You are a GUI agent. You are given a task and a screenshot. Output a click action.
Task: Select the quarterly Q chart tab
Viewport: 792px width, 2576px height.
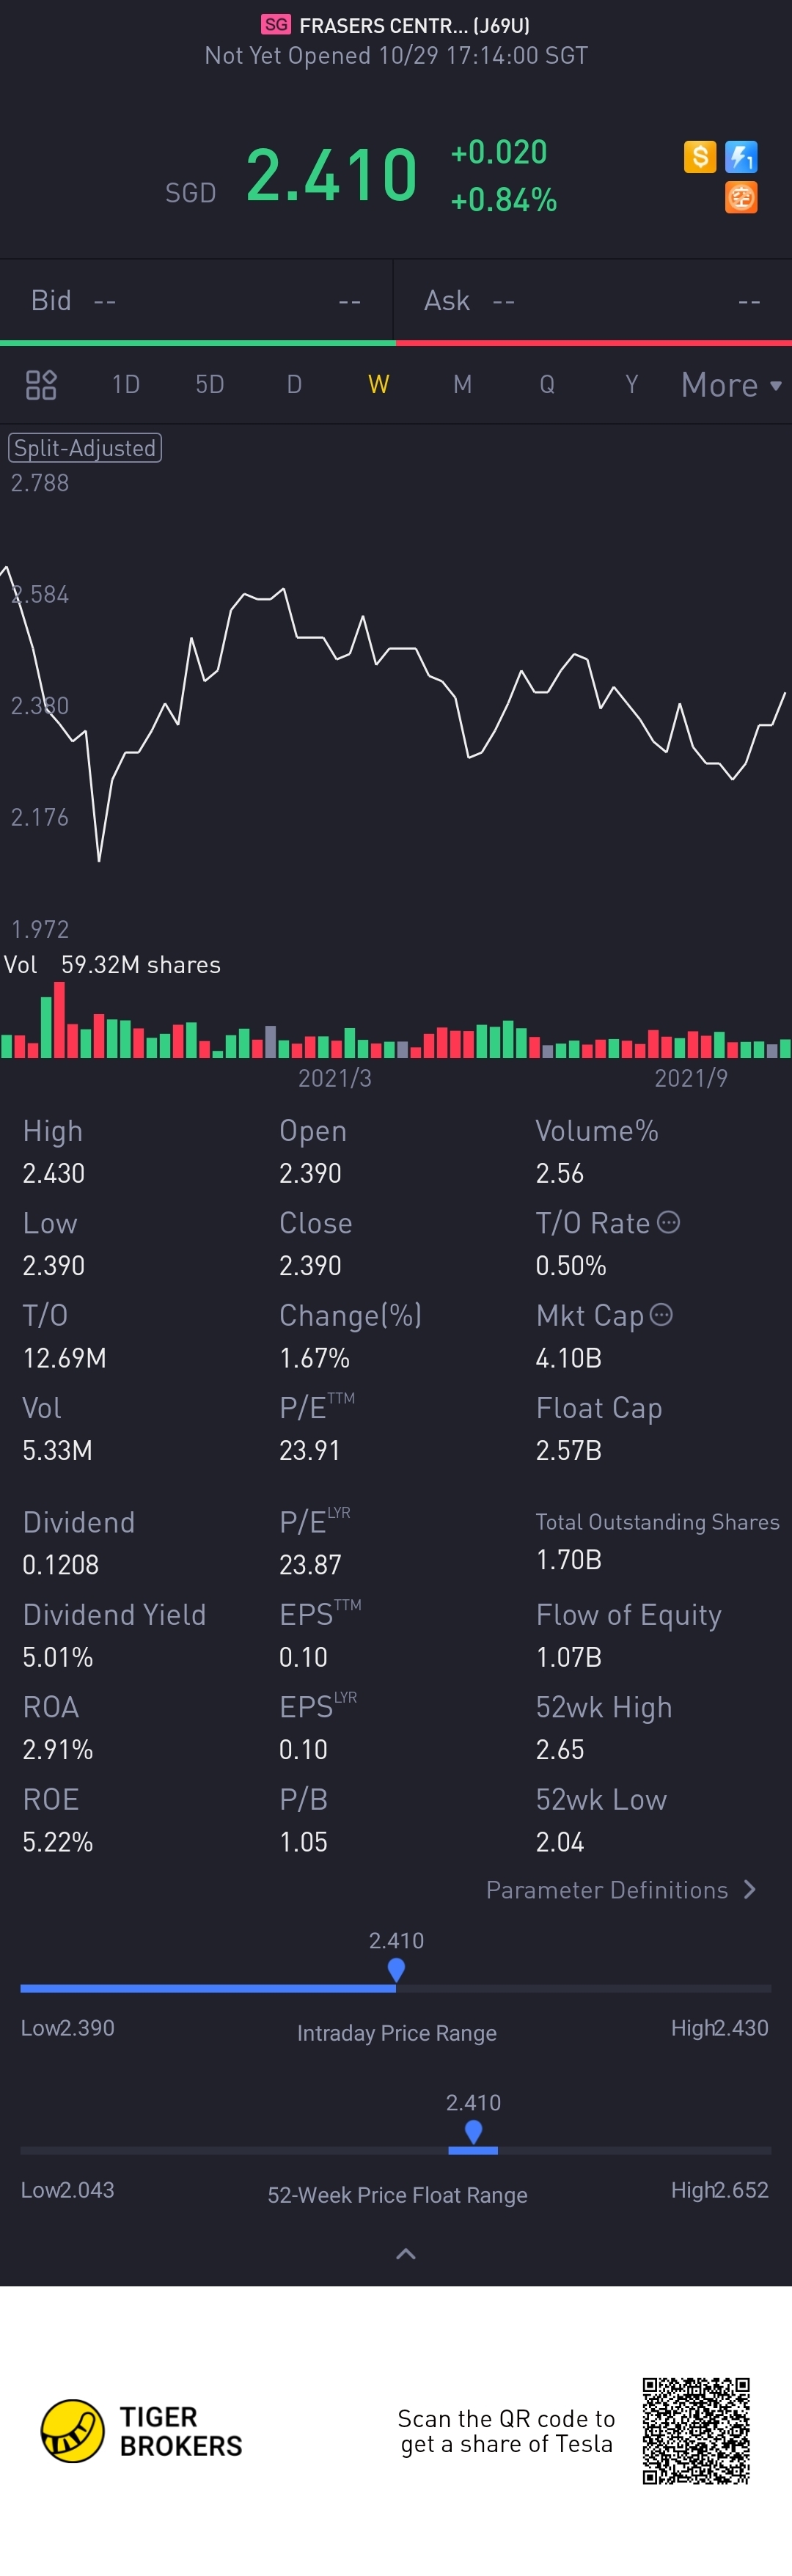(547, 385)
